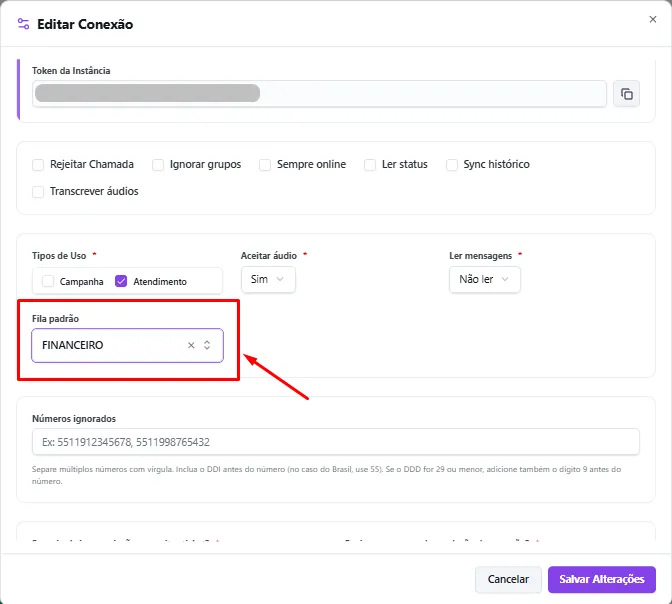This screenshot has width=672, height=604.
Task: Check the Campanha usage type
Action: point(48,281)
